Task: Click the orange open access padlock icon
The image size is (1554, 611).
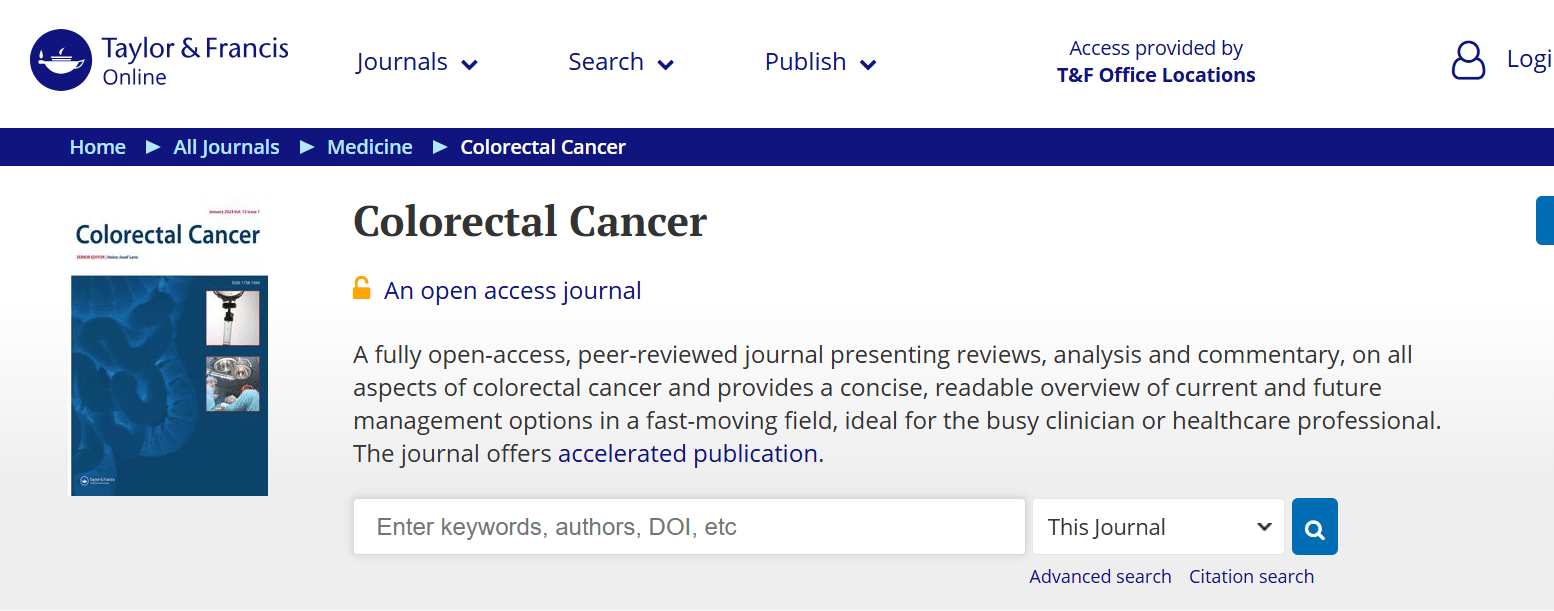Action: (362, 289)
